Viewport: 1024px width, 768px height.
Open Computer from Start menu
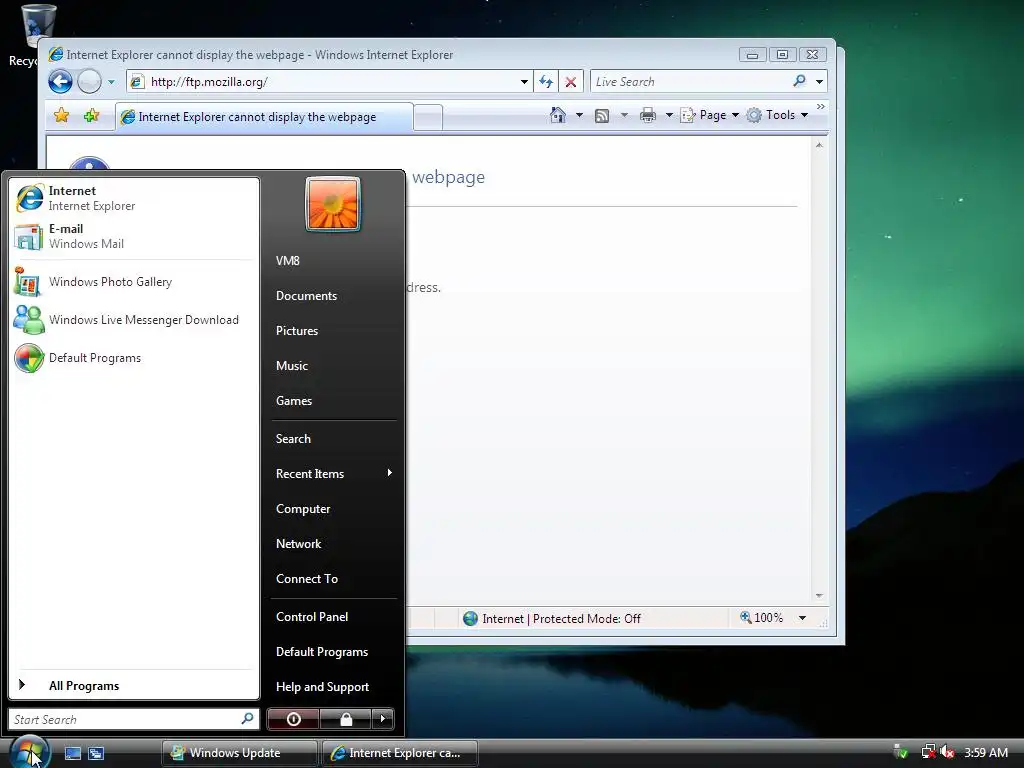(333, 509)
